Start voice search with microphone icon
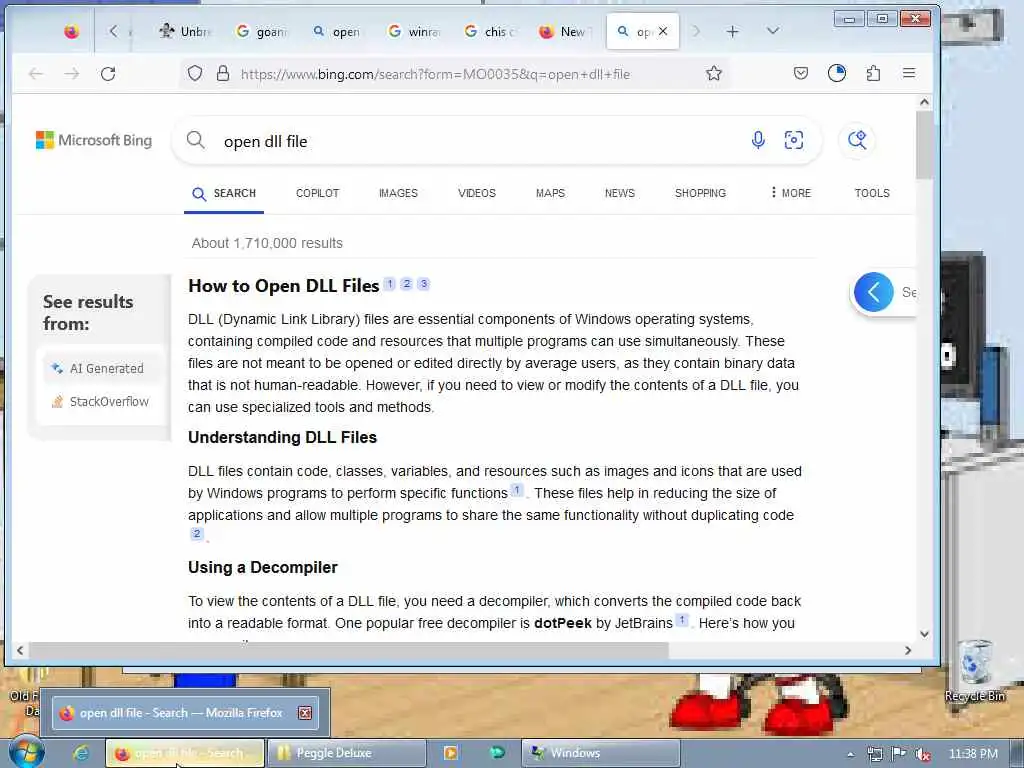The image size is (1024, 768). pyautogui.click(x=758, y=140)
